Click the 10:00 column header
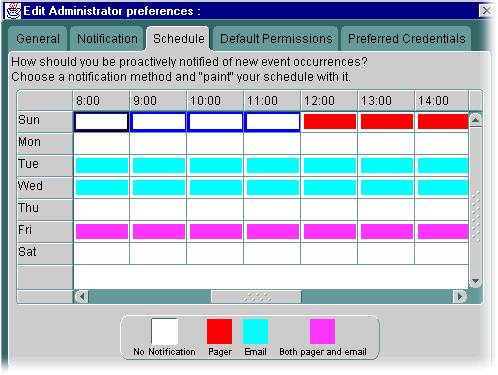This screenshot has width=498, height=375. pos(216,101)
